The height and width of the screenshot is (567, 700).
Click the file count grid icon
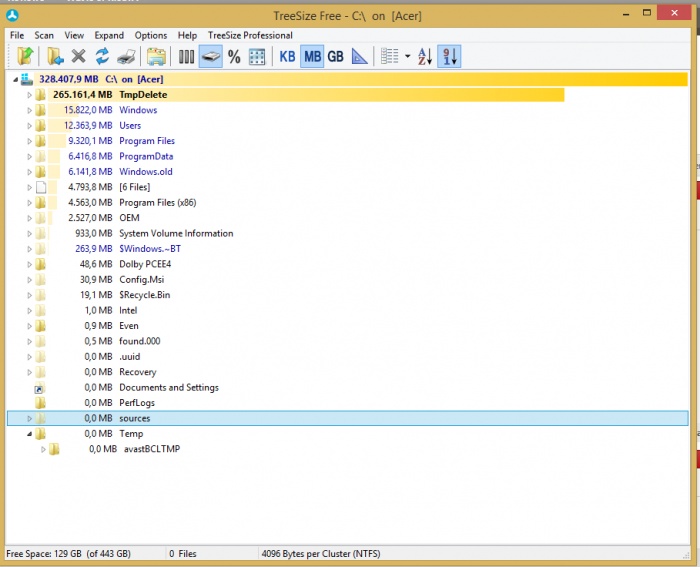click(x=257, y=57)
